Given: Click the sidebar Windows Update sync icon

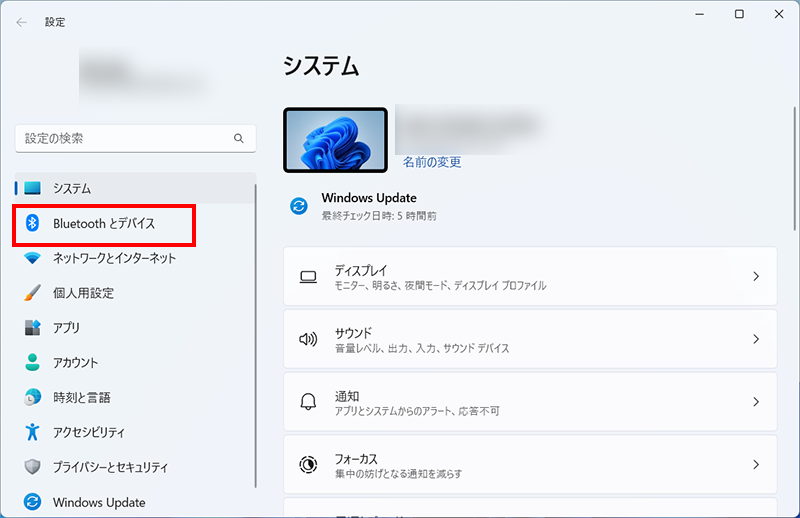Looking at the screenshot, I should pyautogui.click(x=33, y=502).
